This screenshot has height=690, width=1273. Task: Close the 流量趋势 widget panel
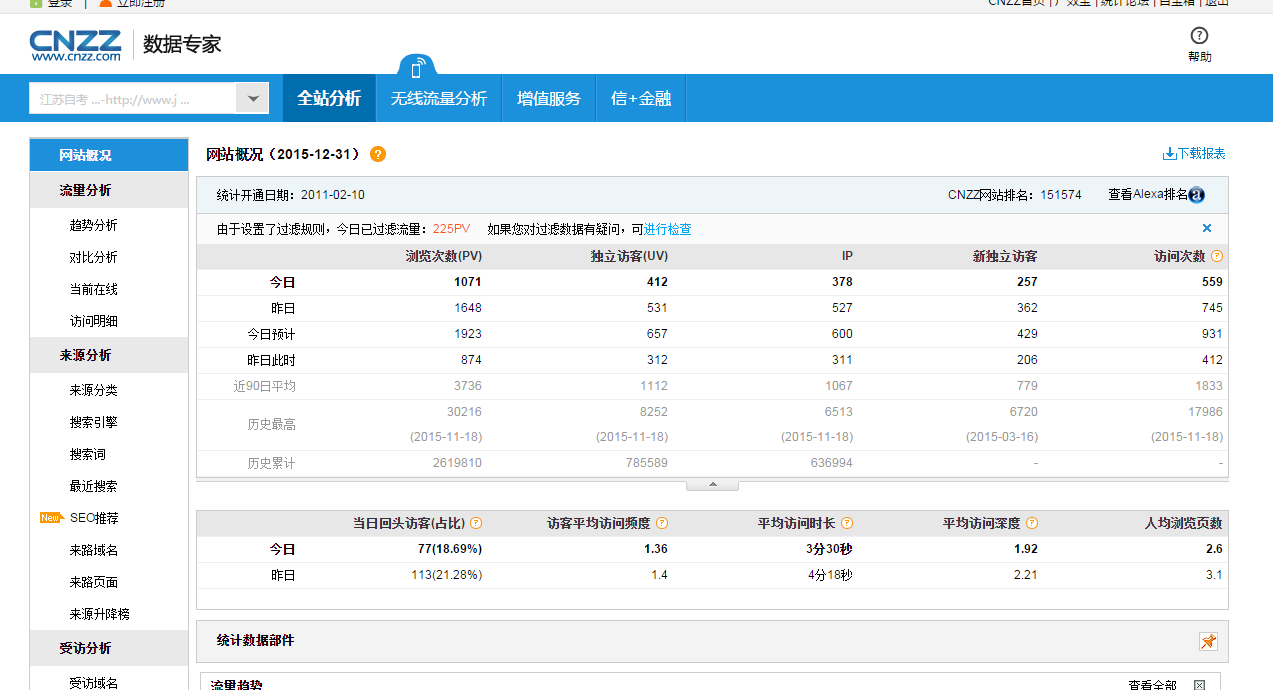pyautogui.click(x=1200, y=685)
